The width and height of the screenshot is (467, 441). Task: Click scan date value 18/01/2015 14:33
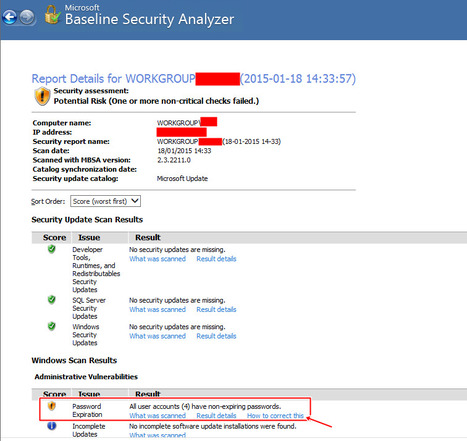click(x=184, y=151)
